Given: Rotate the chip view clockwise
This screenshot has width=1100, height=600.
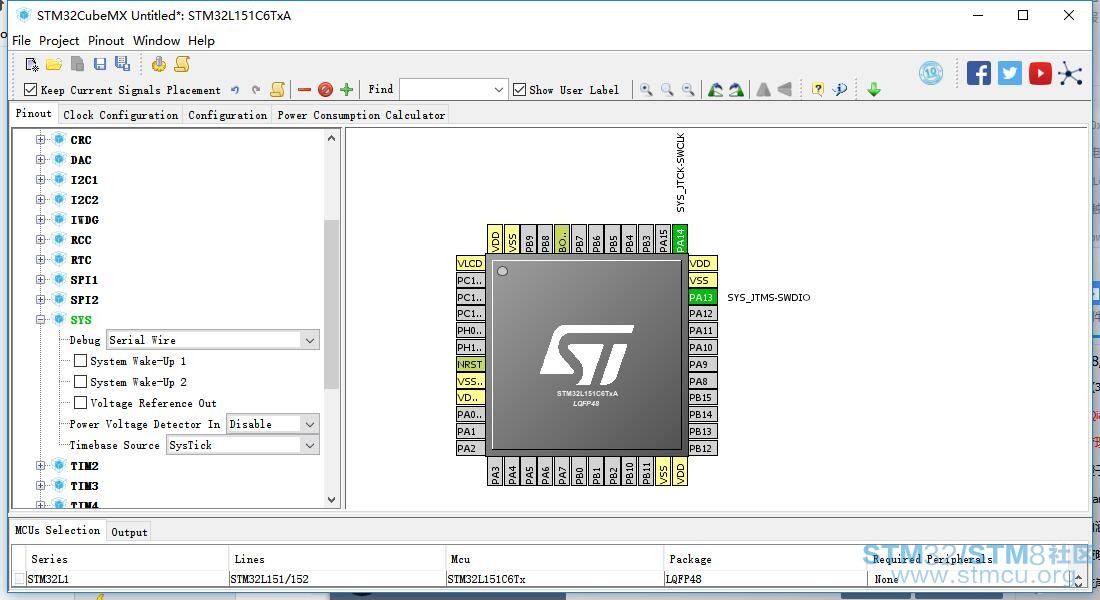Looking at the screenshot, I should pos(716,90).
